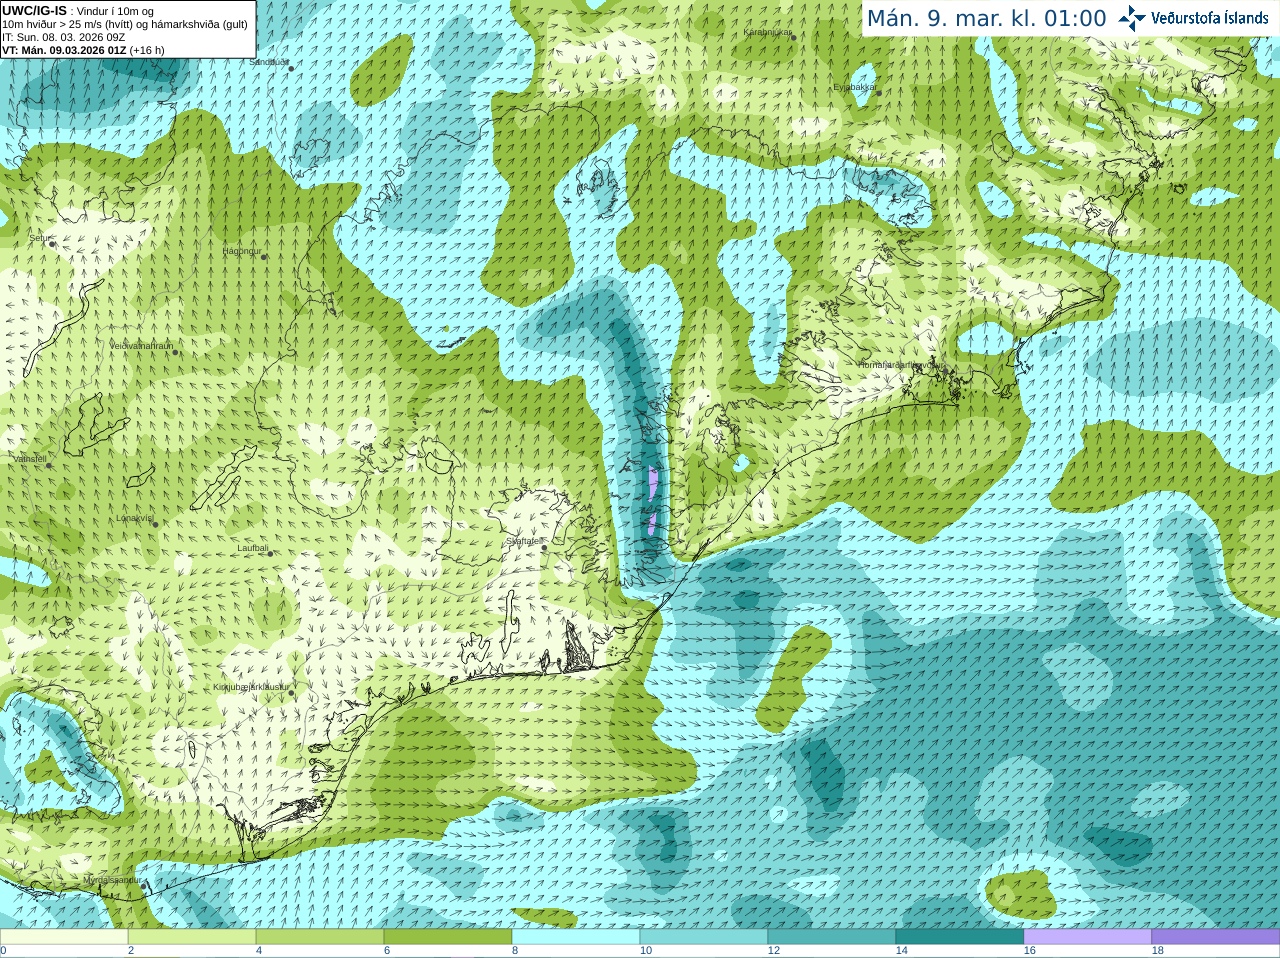Click the 16–18 m/s legend swatch

(x=1088, y=937)
